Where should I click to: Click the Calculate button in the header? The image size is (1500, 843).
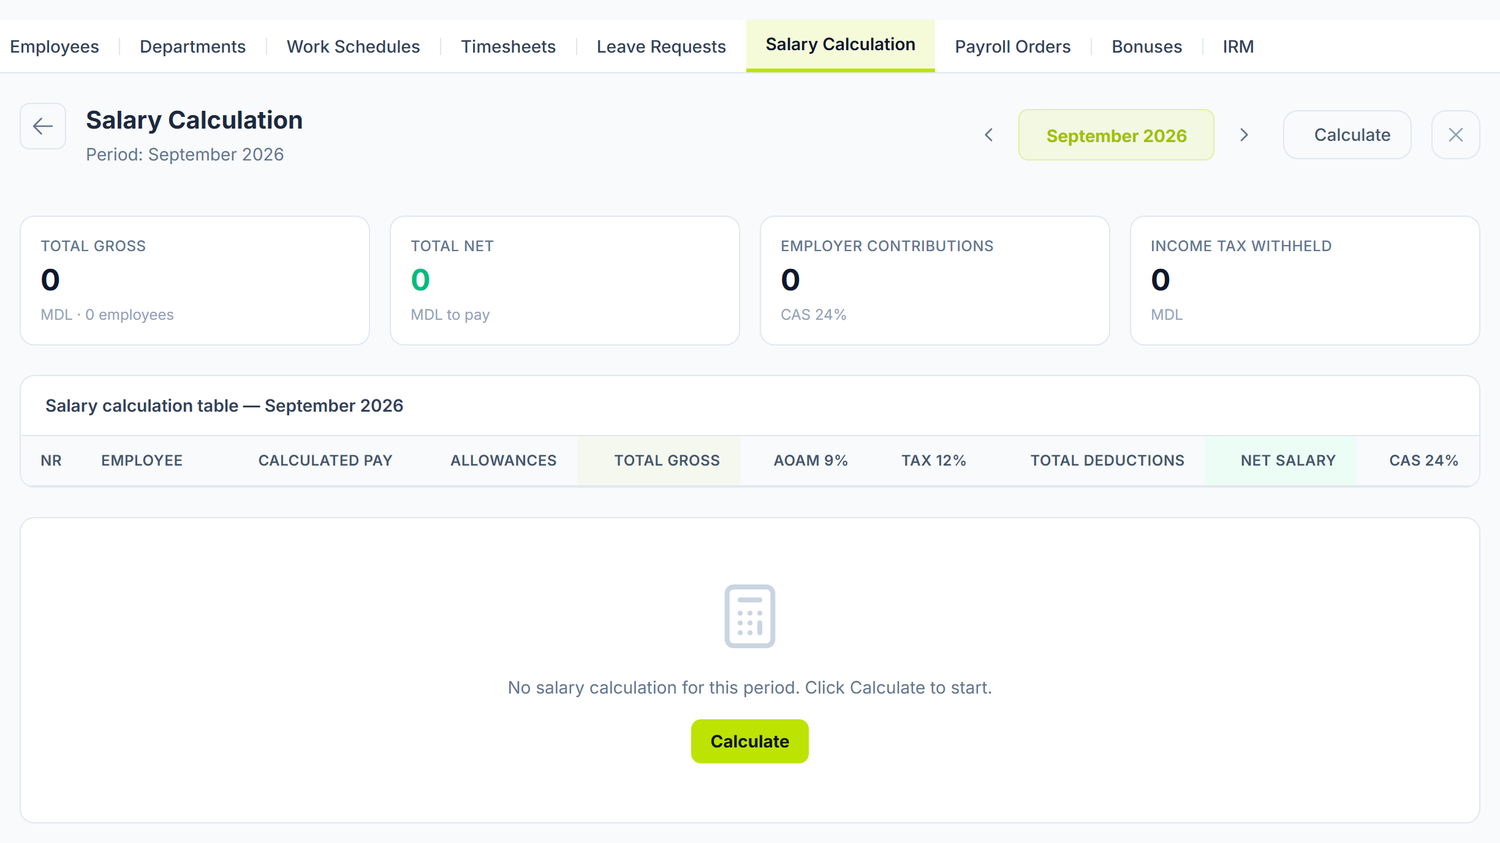1347,135
